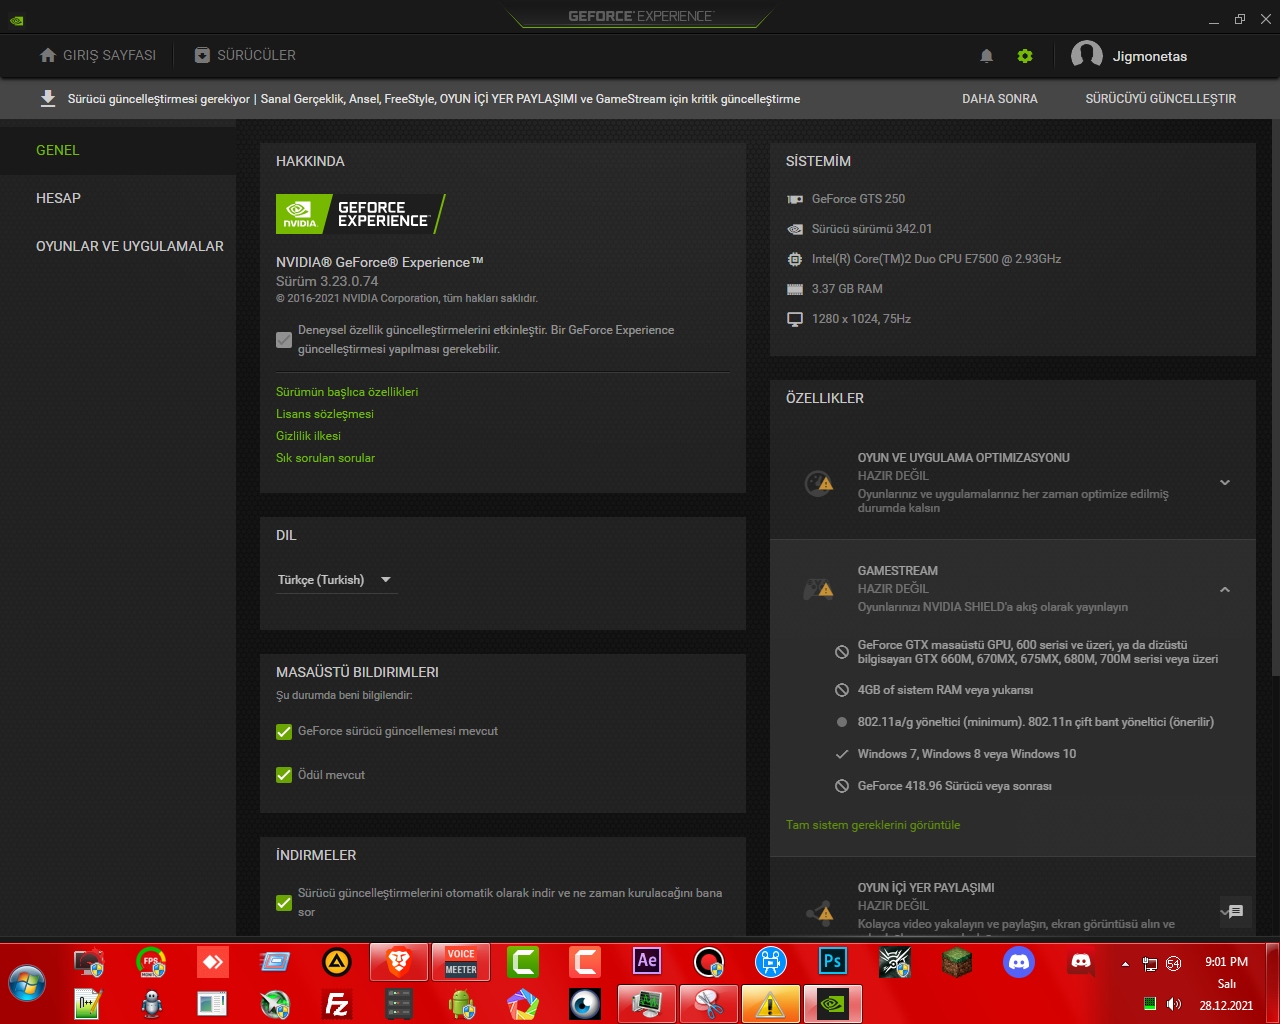Open the Jigmonetas profile avatar

point(1087,56)
